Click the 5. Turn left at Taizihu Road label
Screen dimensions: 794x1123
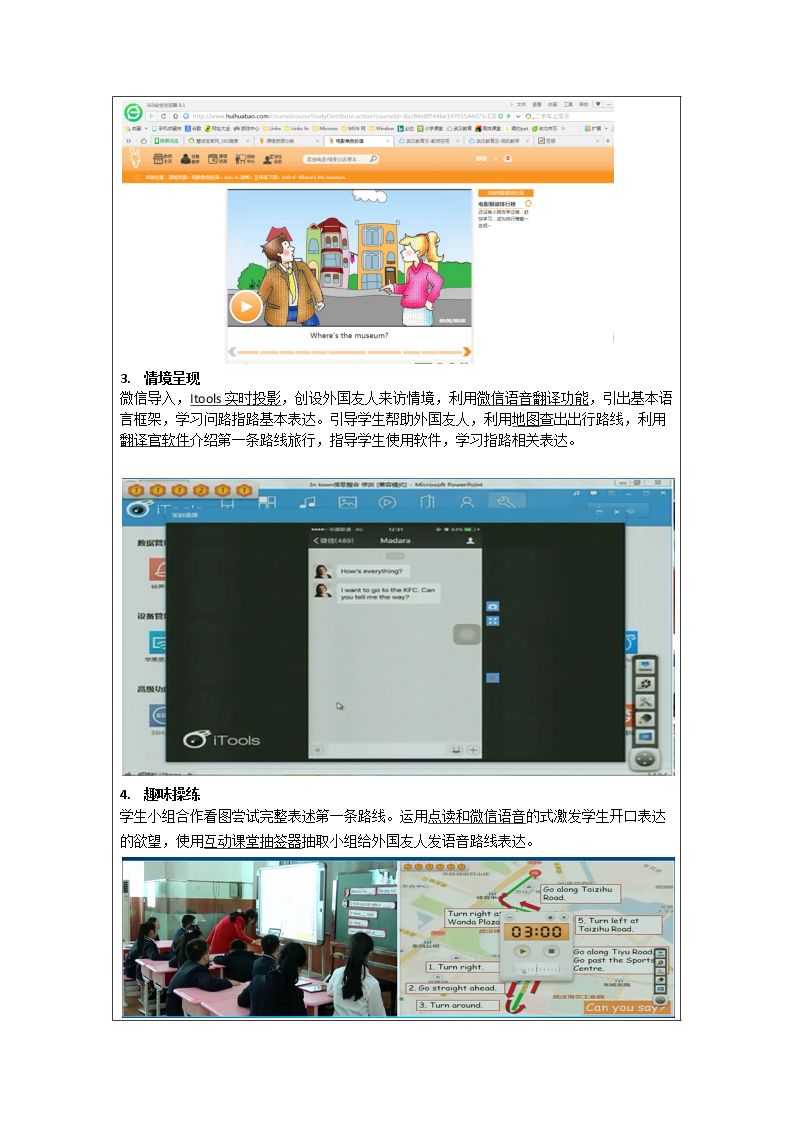click(x=618, y=925)
